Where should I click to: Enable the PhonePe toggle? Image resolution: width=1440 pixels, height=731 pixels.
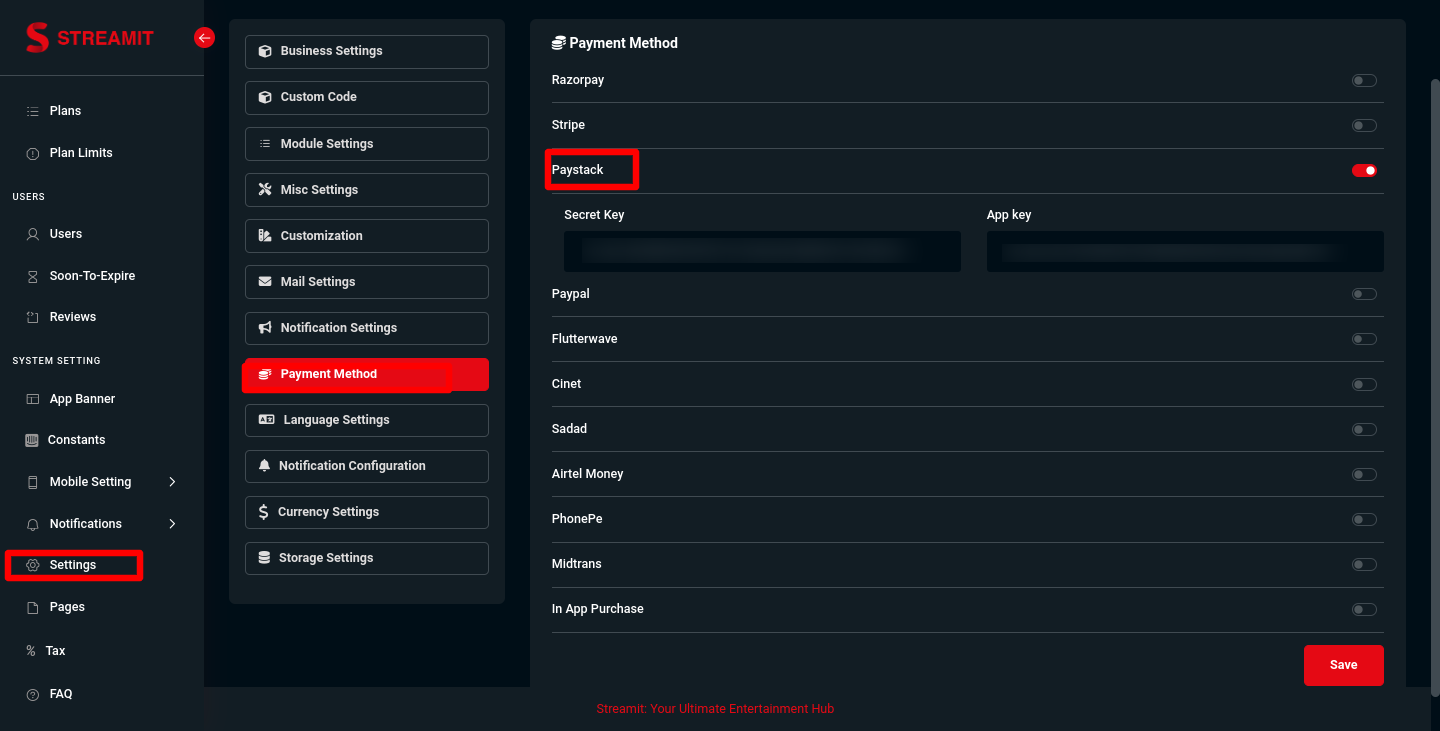coord(1364,519)
